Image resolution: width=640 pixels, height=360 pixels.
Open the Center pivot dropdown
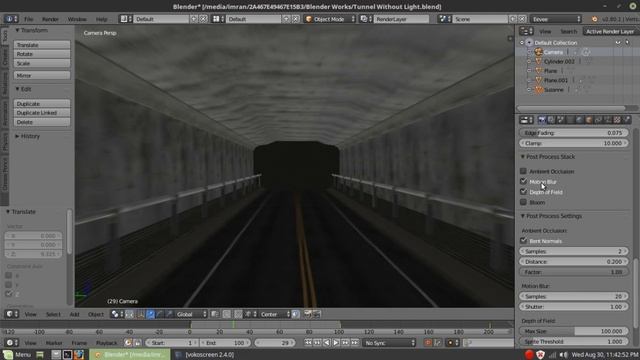tap(275, 314)
